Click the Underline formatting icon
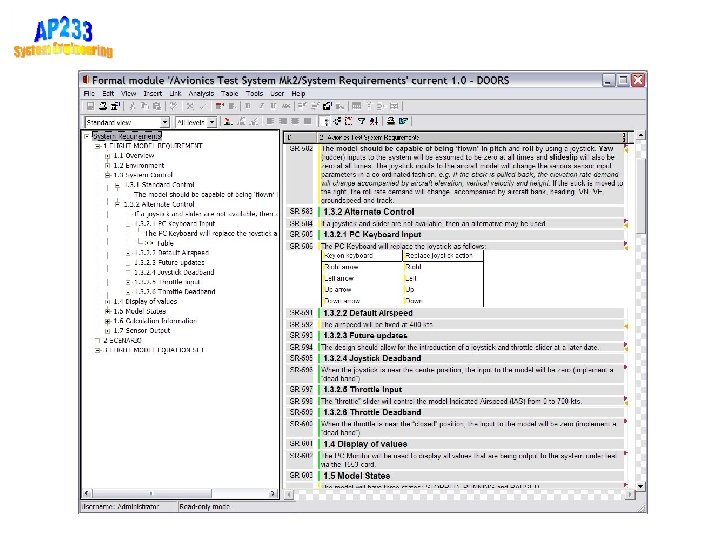Image resolution: width=720 pixels, height=540 pixels. click(x=273, y=106)
